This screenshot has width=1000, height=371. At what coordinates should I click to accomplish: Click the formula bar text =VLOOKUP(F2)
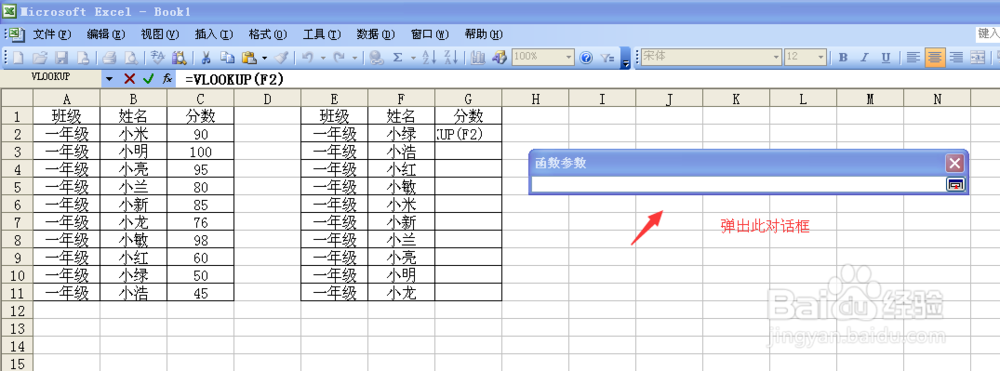coord(234,79)
